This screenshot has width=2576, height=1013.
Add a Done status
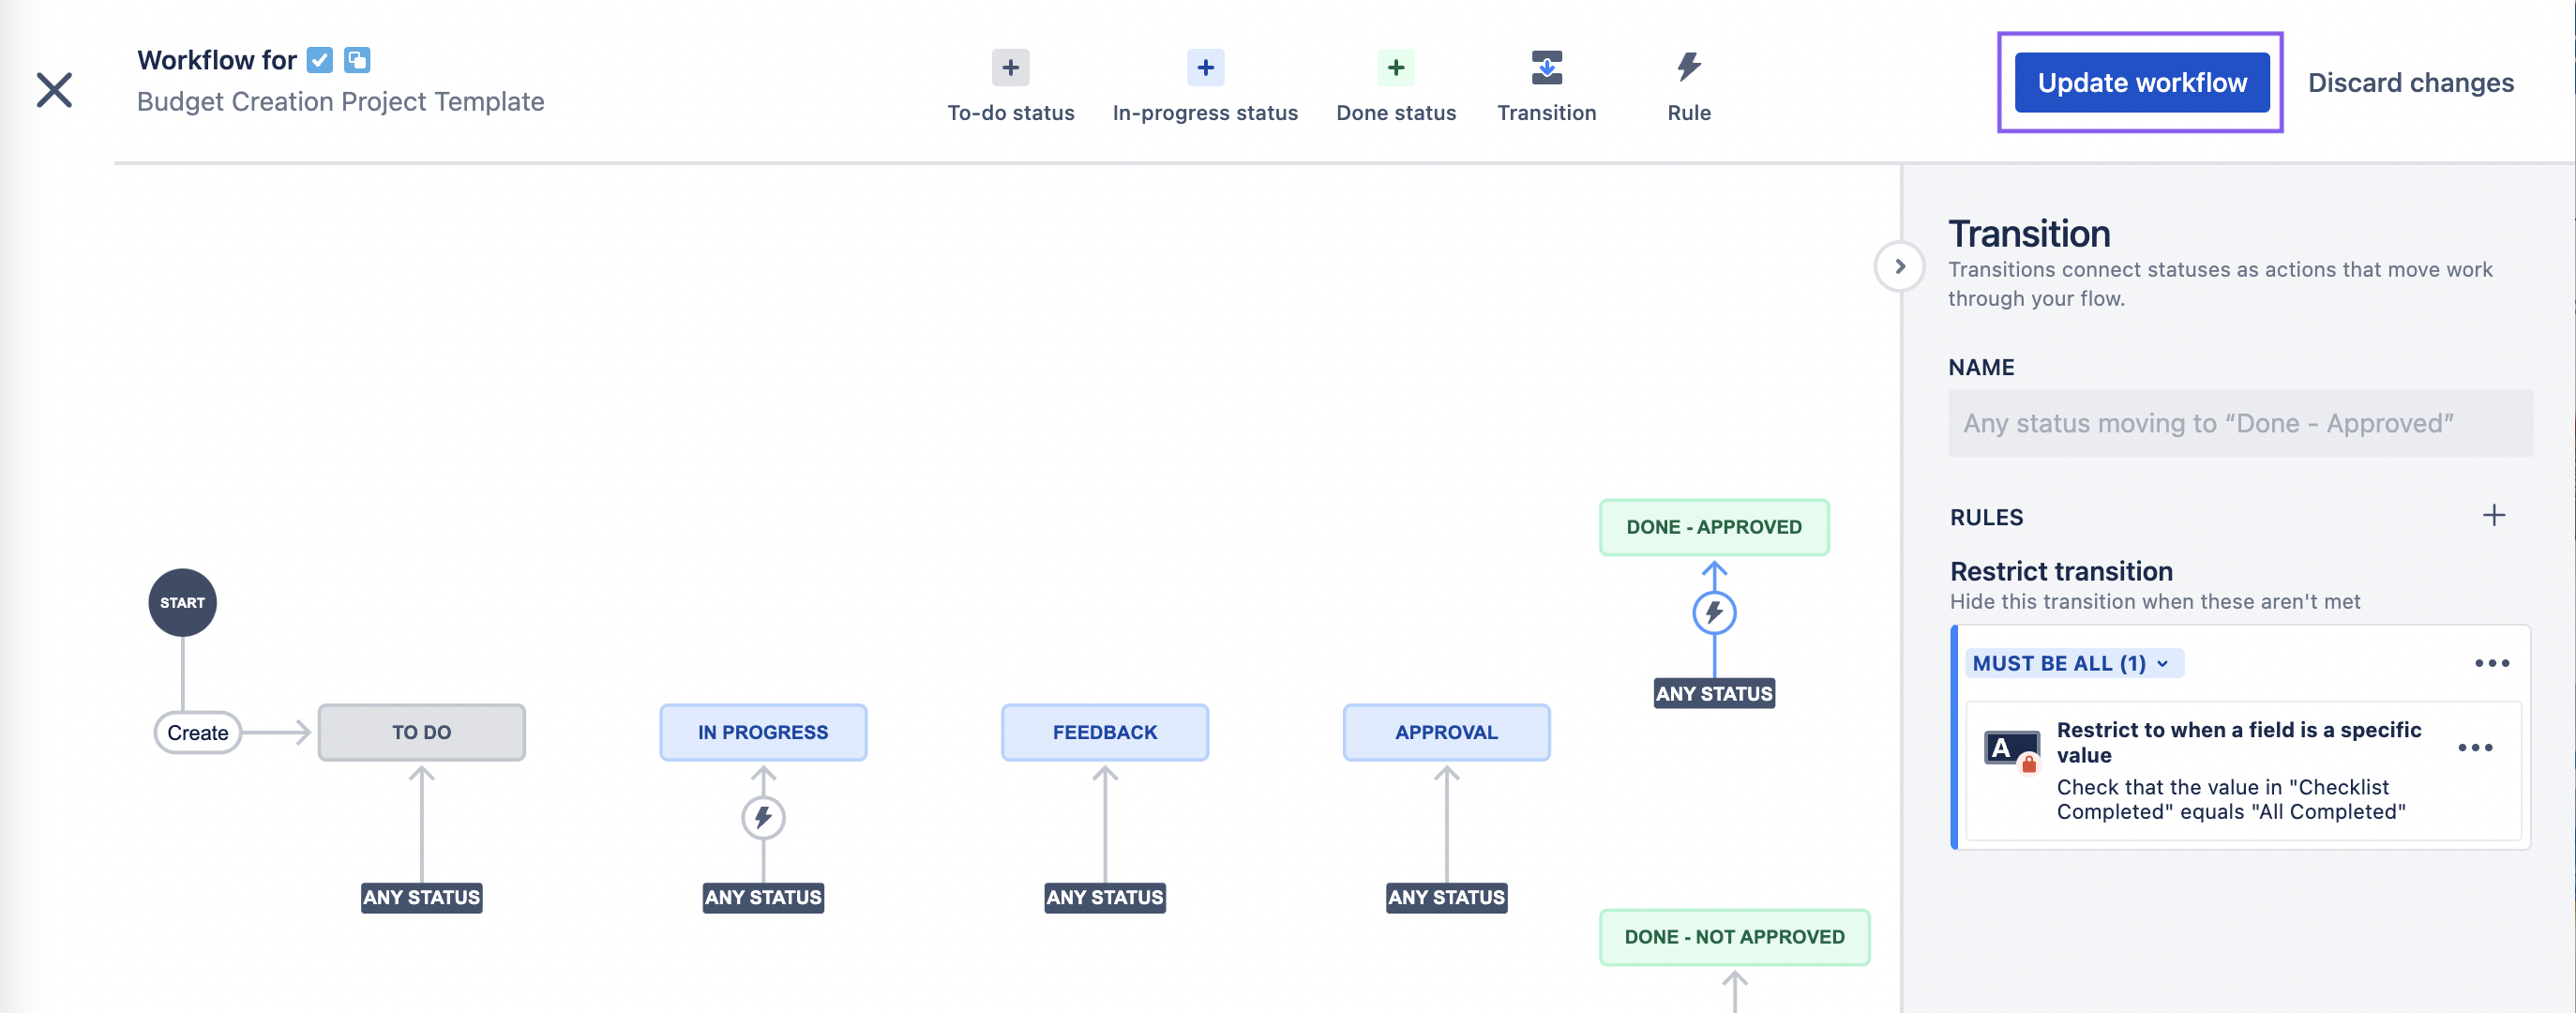1395,69
